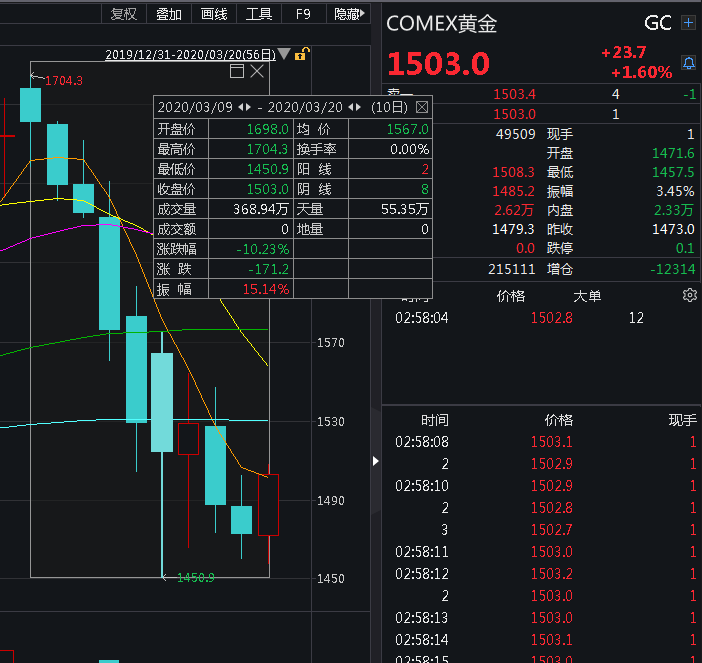Click the 昨收 value 1473.0

pos(673,229)
